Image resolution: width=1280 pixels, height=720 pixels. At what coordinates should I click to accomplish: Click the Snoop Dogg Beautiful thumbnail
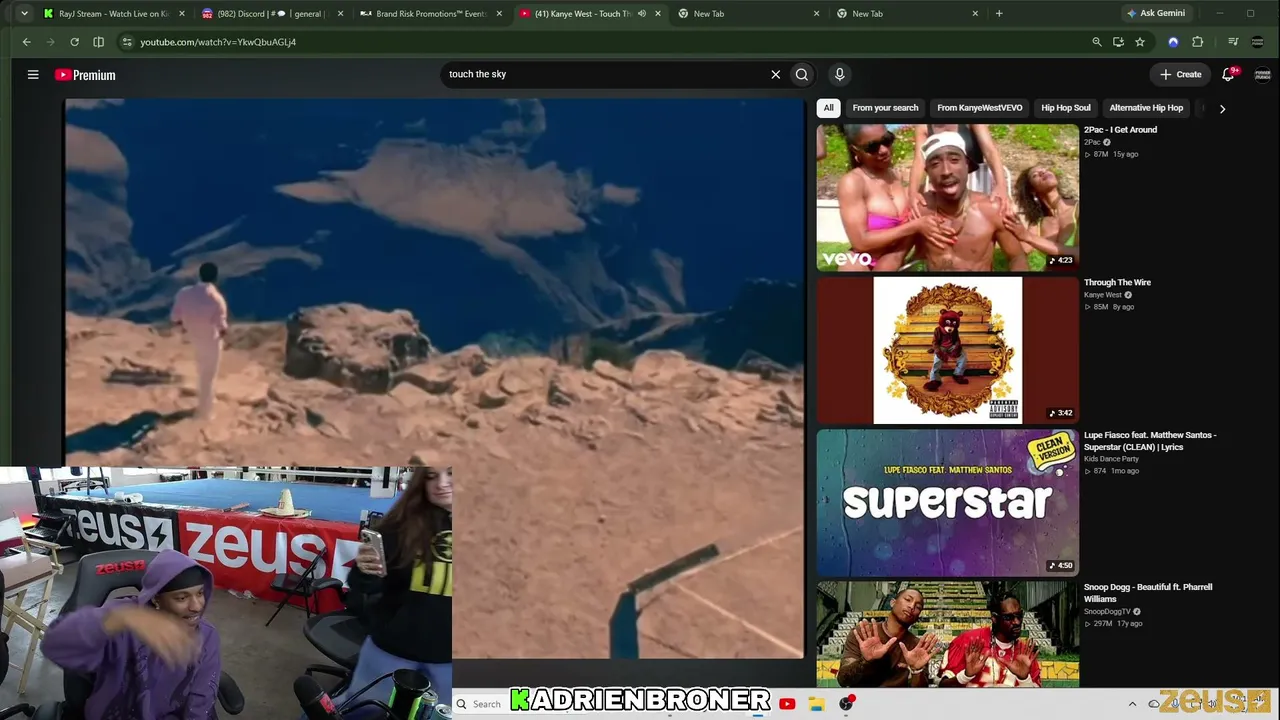tap(948, 635)
